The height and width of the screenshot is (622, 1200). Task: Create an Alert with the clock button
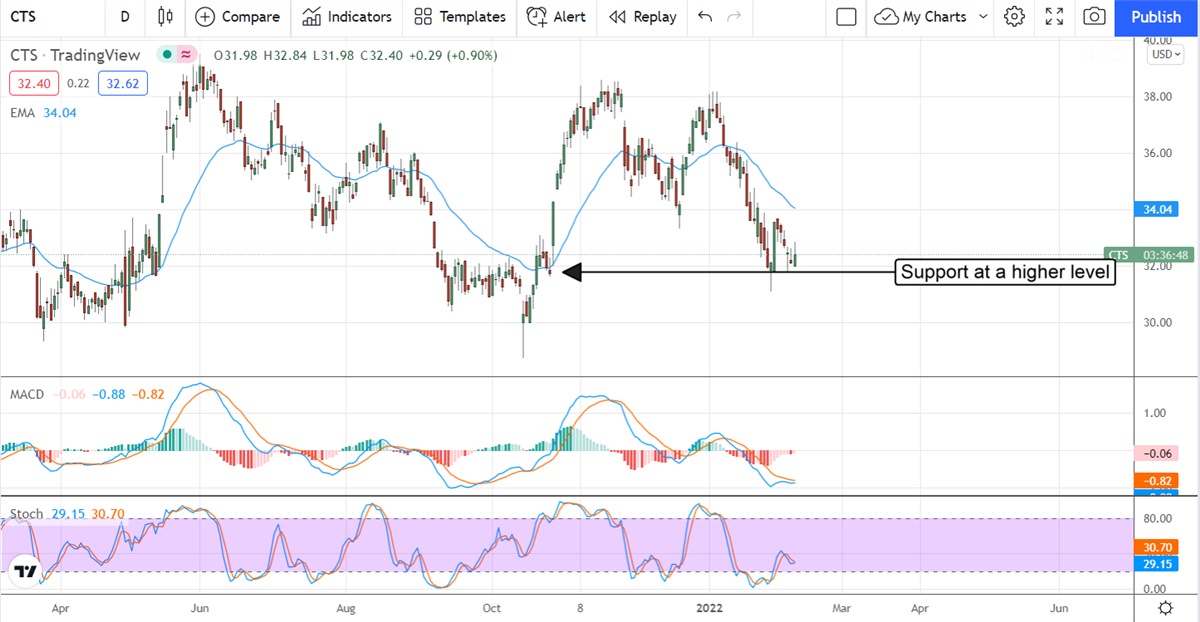click(x=556, y=17)
